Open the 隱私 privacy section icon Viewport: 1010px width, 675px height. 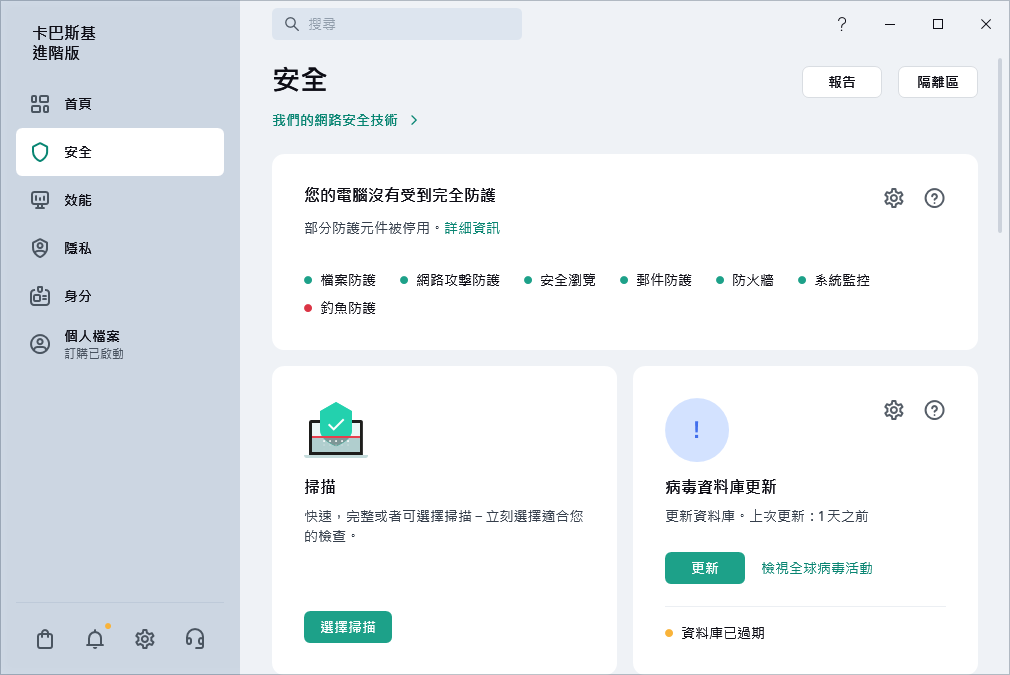click(40, 248)
